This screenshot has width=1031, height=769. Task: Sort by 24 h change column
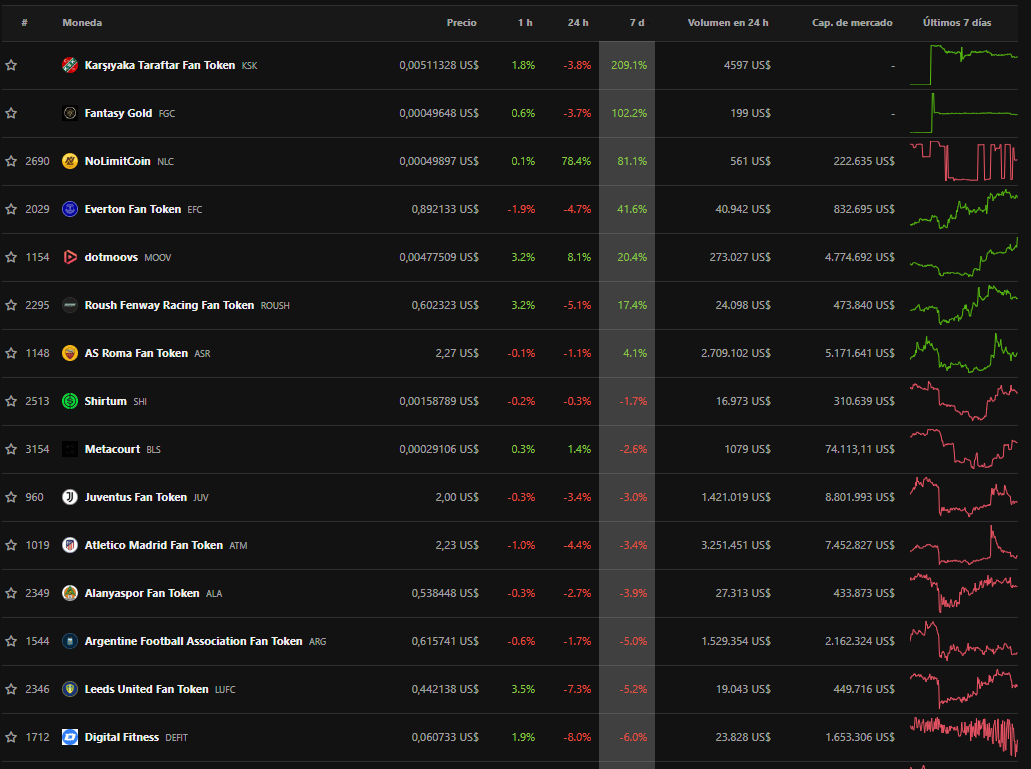pos(578,22)
